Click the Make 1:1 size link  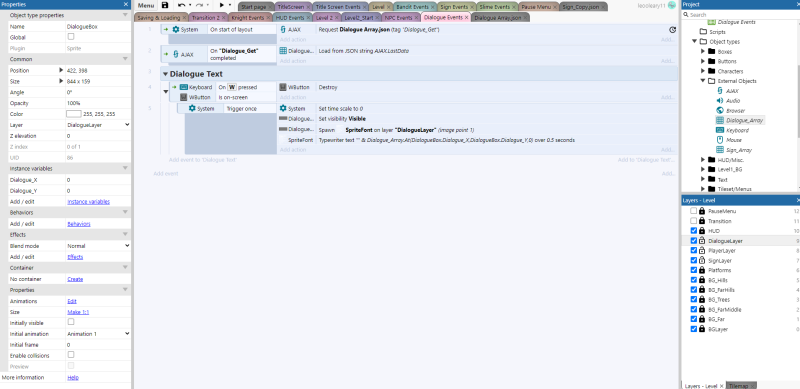(x=78, y=312)
